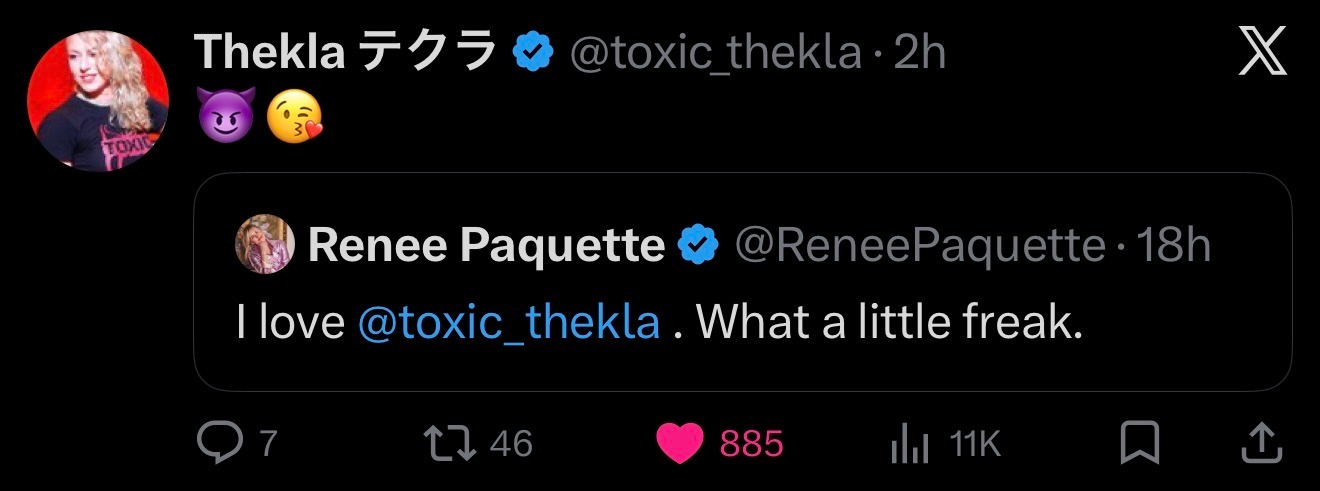The height and width of the screenshot is (491, 1320).
Task: Open replies via the comment bubble icon
Action: [214, 443]
